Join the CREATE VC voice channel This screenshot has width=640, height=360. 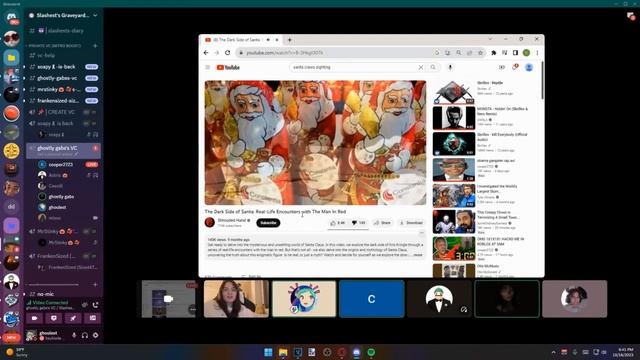click(64, 112)
